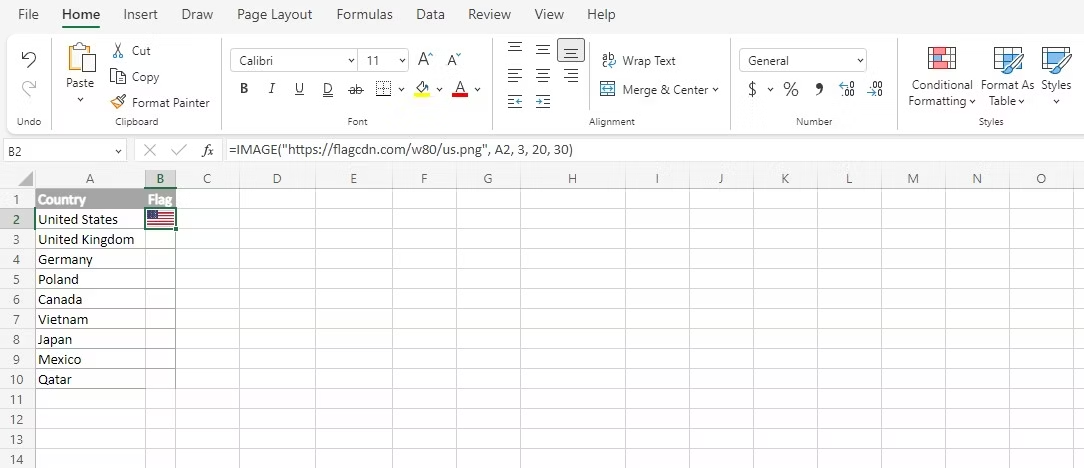Increase indent icon
Image resolution: width=1084 pixels, height=468 pixels.
543,102
